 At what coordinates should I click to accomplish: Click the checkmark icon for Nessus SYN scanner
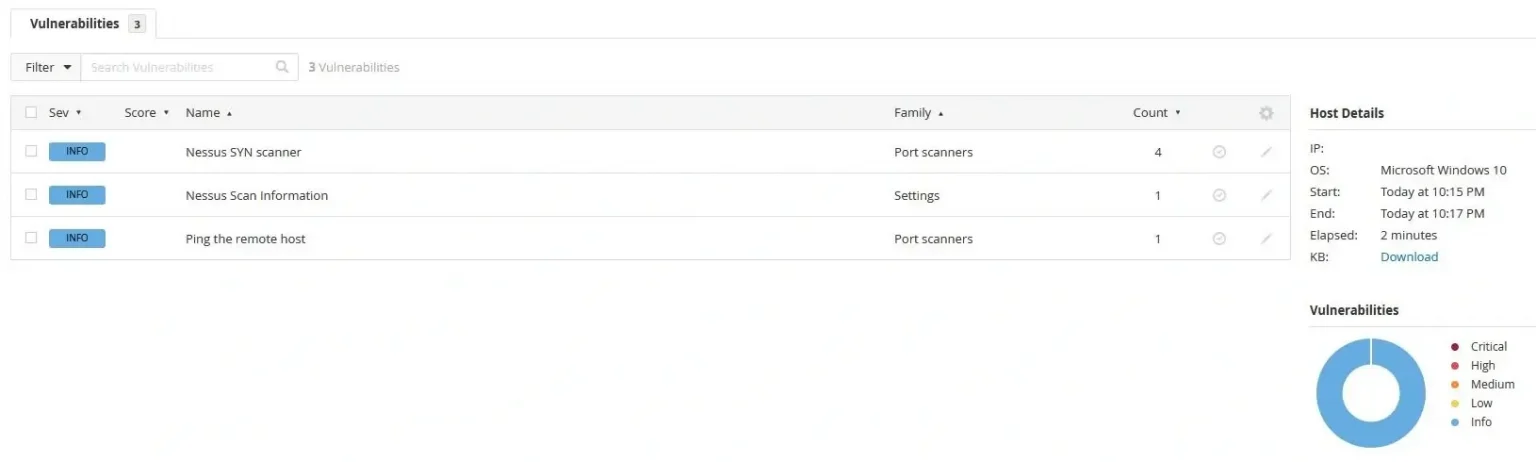(x=1219, y=152)
